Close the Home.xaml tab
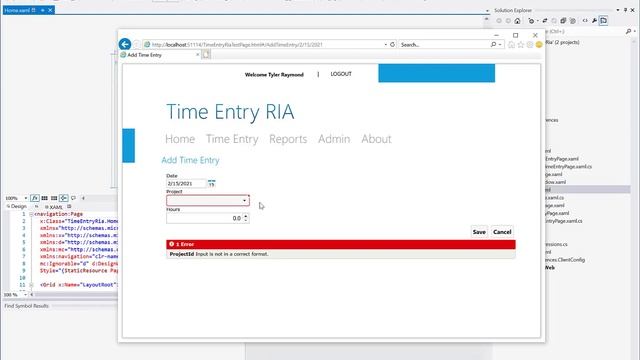This screenshot has height=360, width=640. [x=50, y=10]
